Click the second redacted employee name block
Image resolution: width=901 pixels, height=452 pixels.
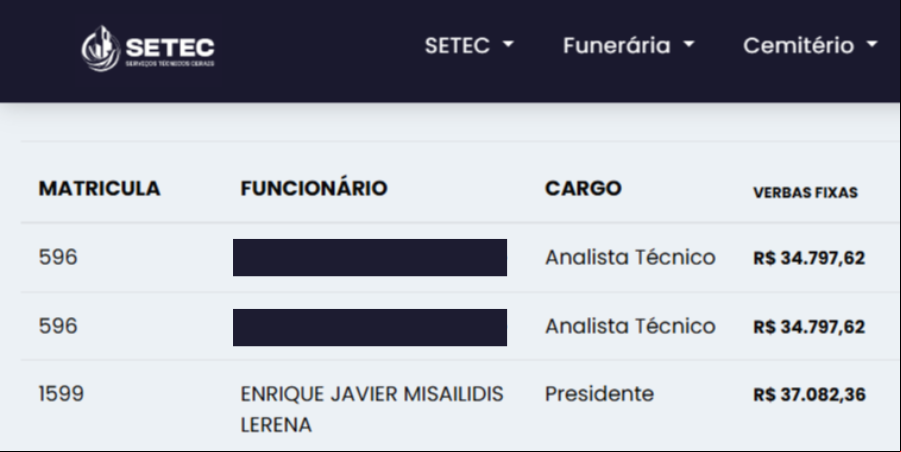(370, 327)
